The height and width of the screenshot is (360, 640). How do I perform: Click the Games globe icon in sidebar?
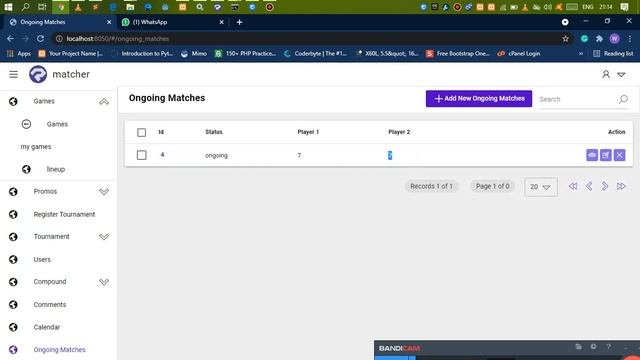13,102
